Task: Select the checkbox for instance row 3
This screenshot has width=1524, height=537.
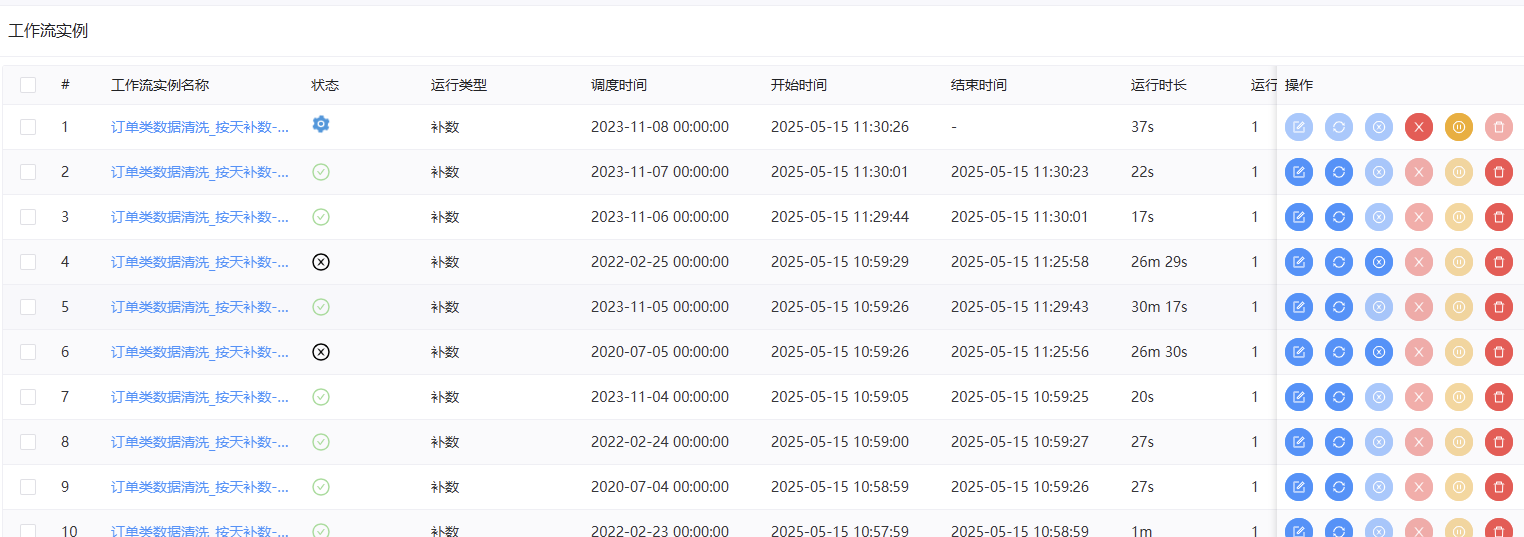Action: point(28,217)
